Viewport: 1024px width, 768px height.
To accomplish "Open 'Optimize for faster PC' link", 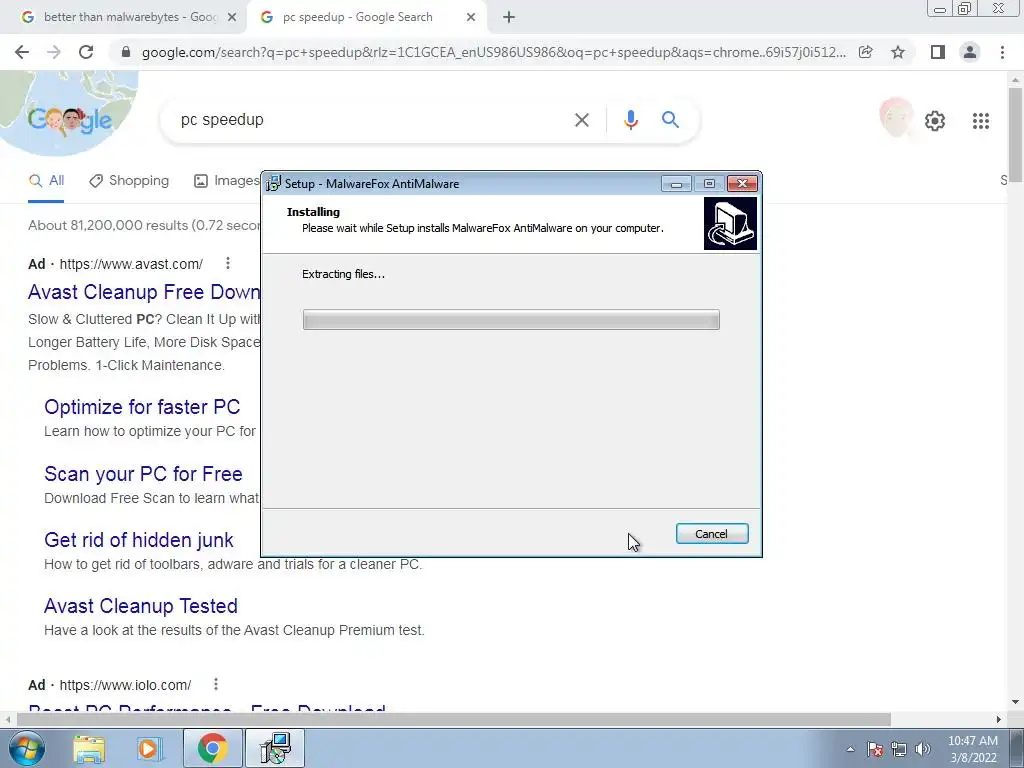I will (142, 407).
